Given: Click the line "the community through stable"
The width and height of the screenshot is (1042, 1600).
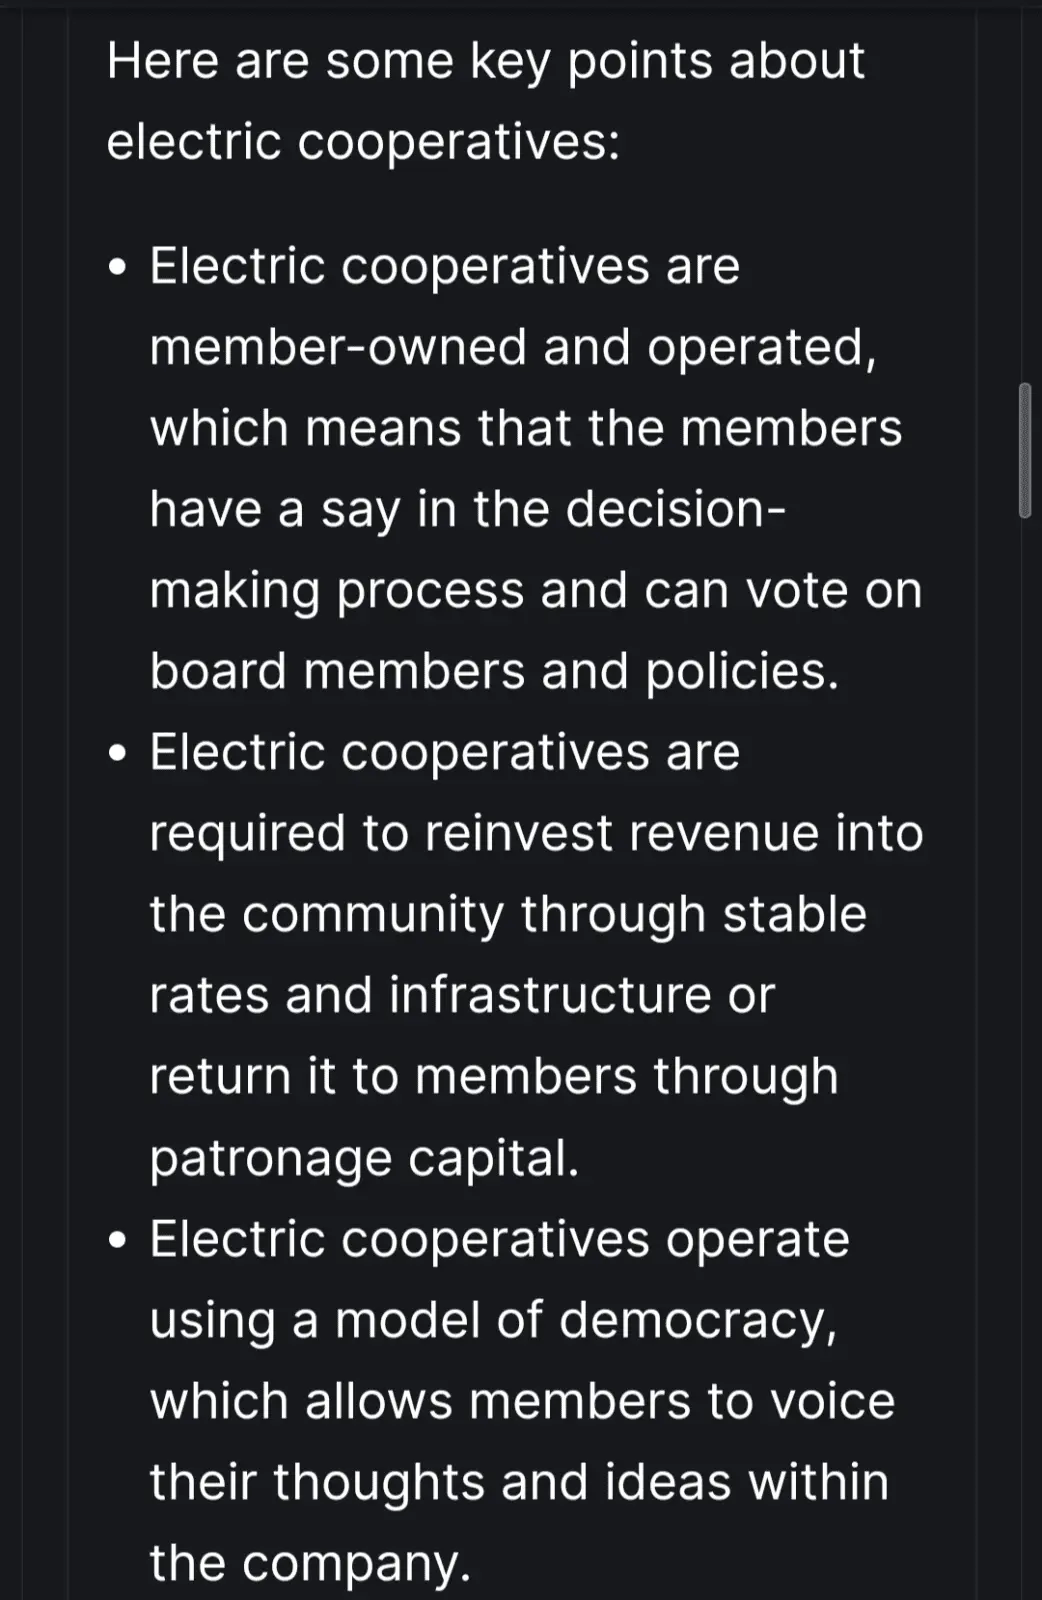Looking at the screenshot, I should (508, 914).
